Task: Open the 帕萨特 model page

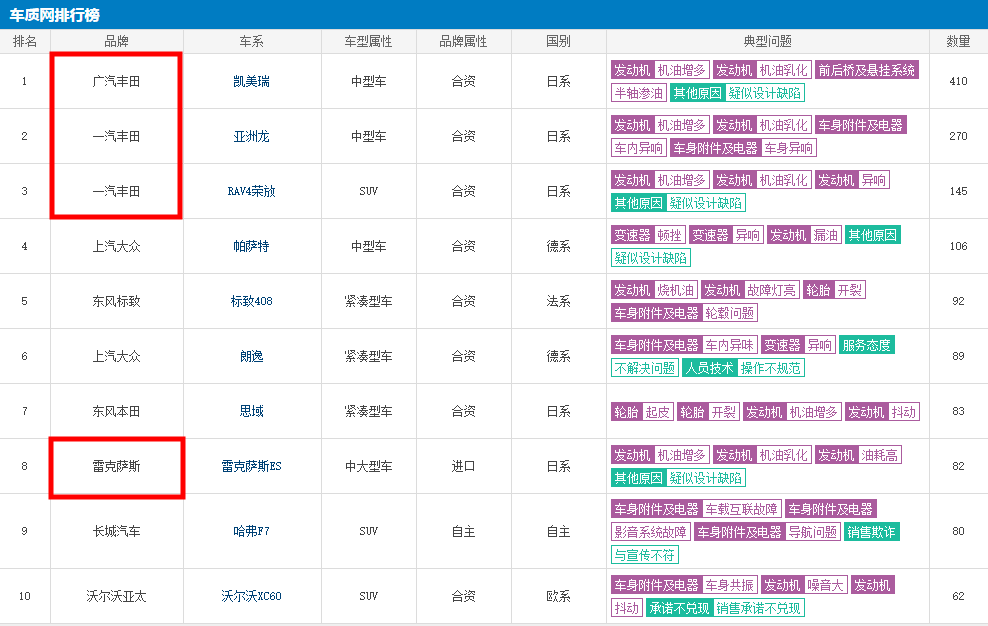Action: pyautogui.click(x=251, y=246)
